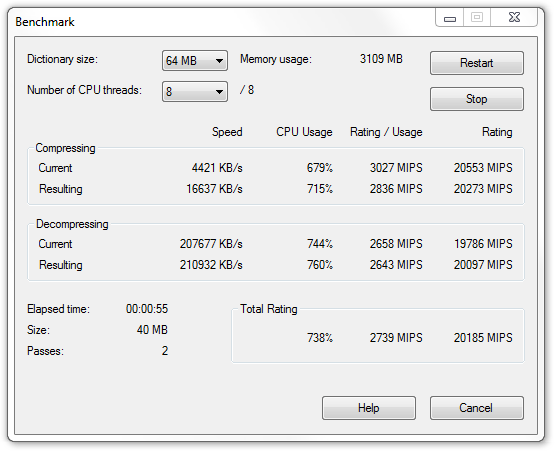Click the arrow beside the 8 threads value
The image size is (555, 451).
pos(219,92)
